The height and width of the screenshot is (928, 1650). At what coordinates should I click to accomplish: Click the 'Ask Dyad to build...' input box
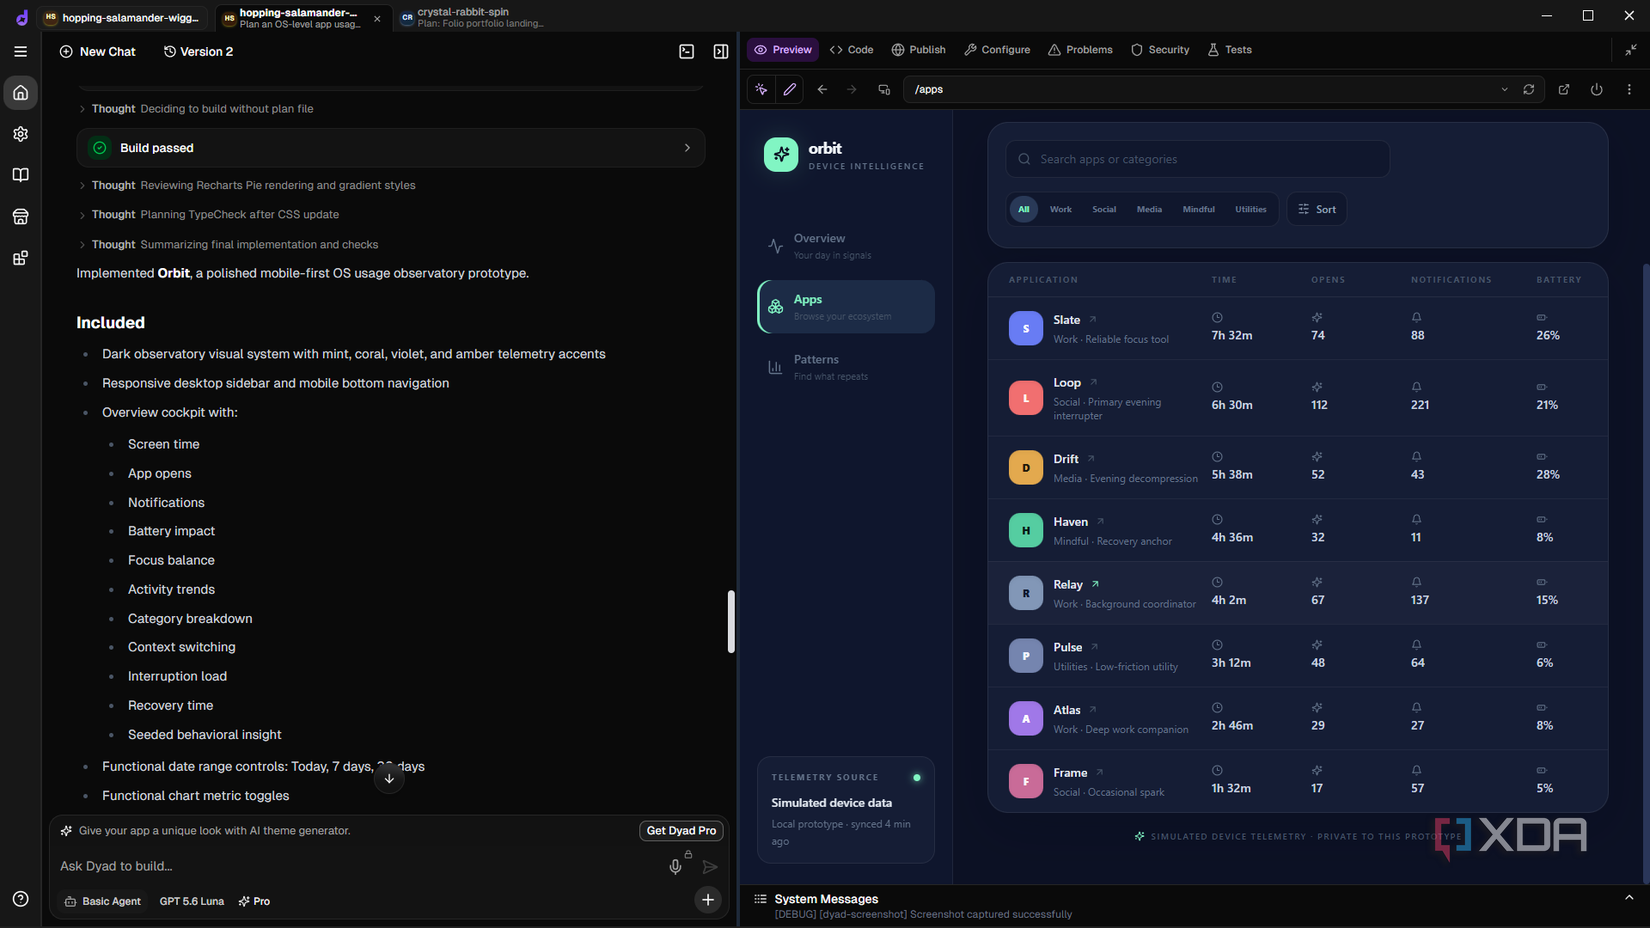coord(360,866)
